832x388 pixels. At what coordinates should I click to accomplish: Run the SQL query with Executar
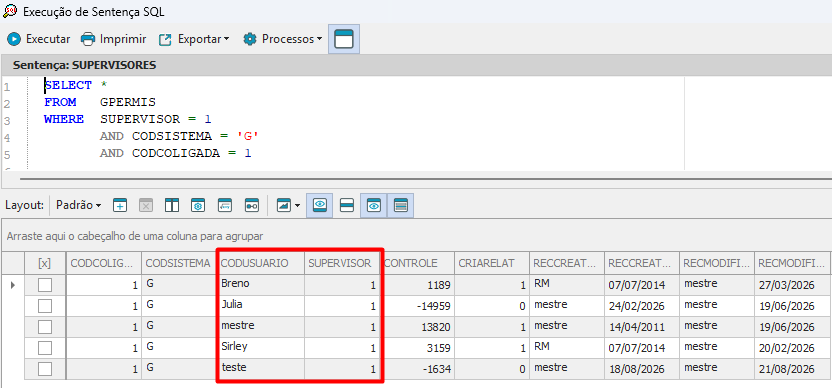coord(38,39)
